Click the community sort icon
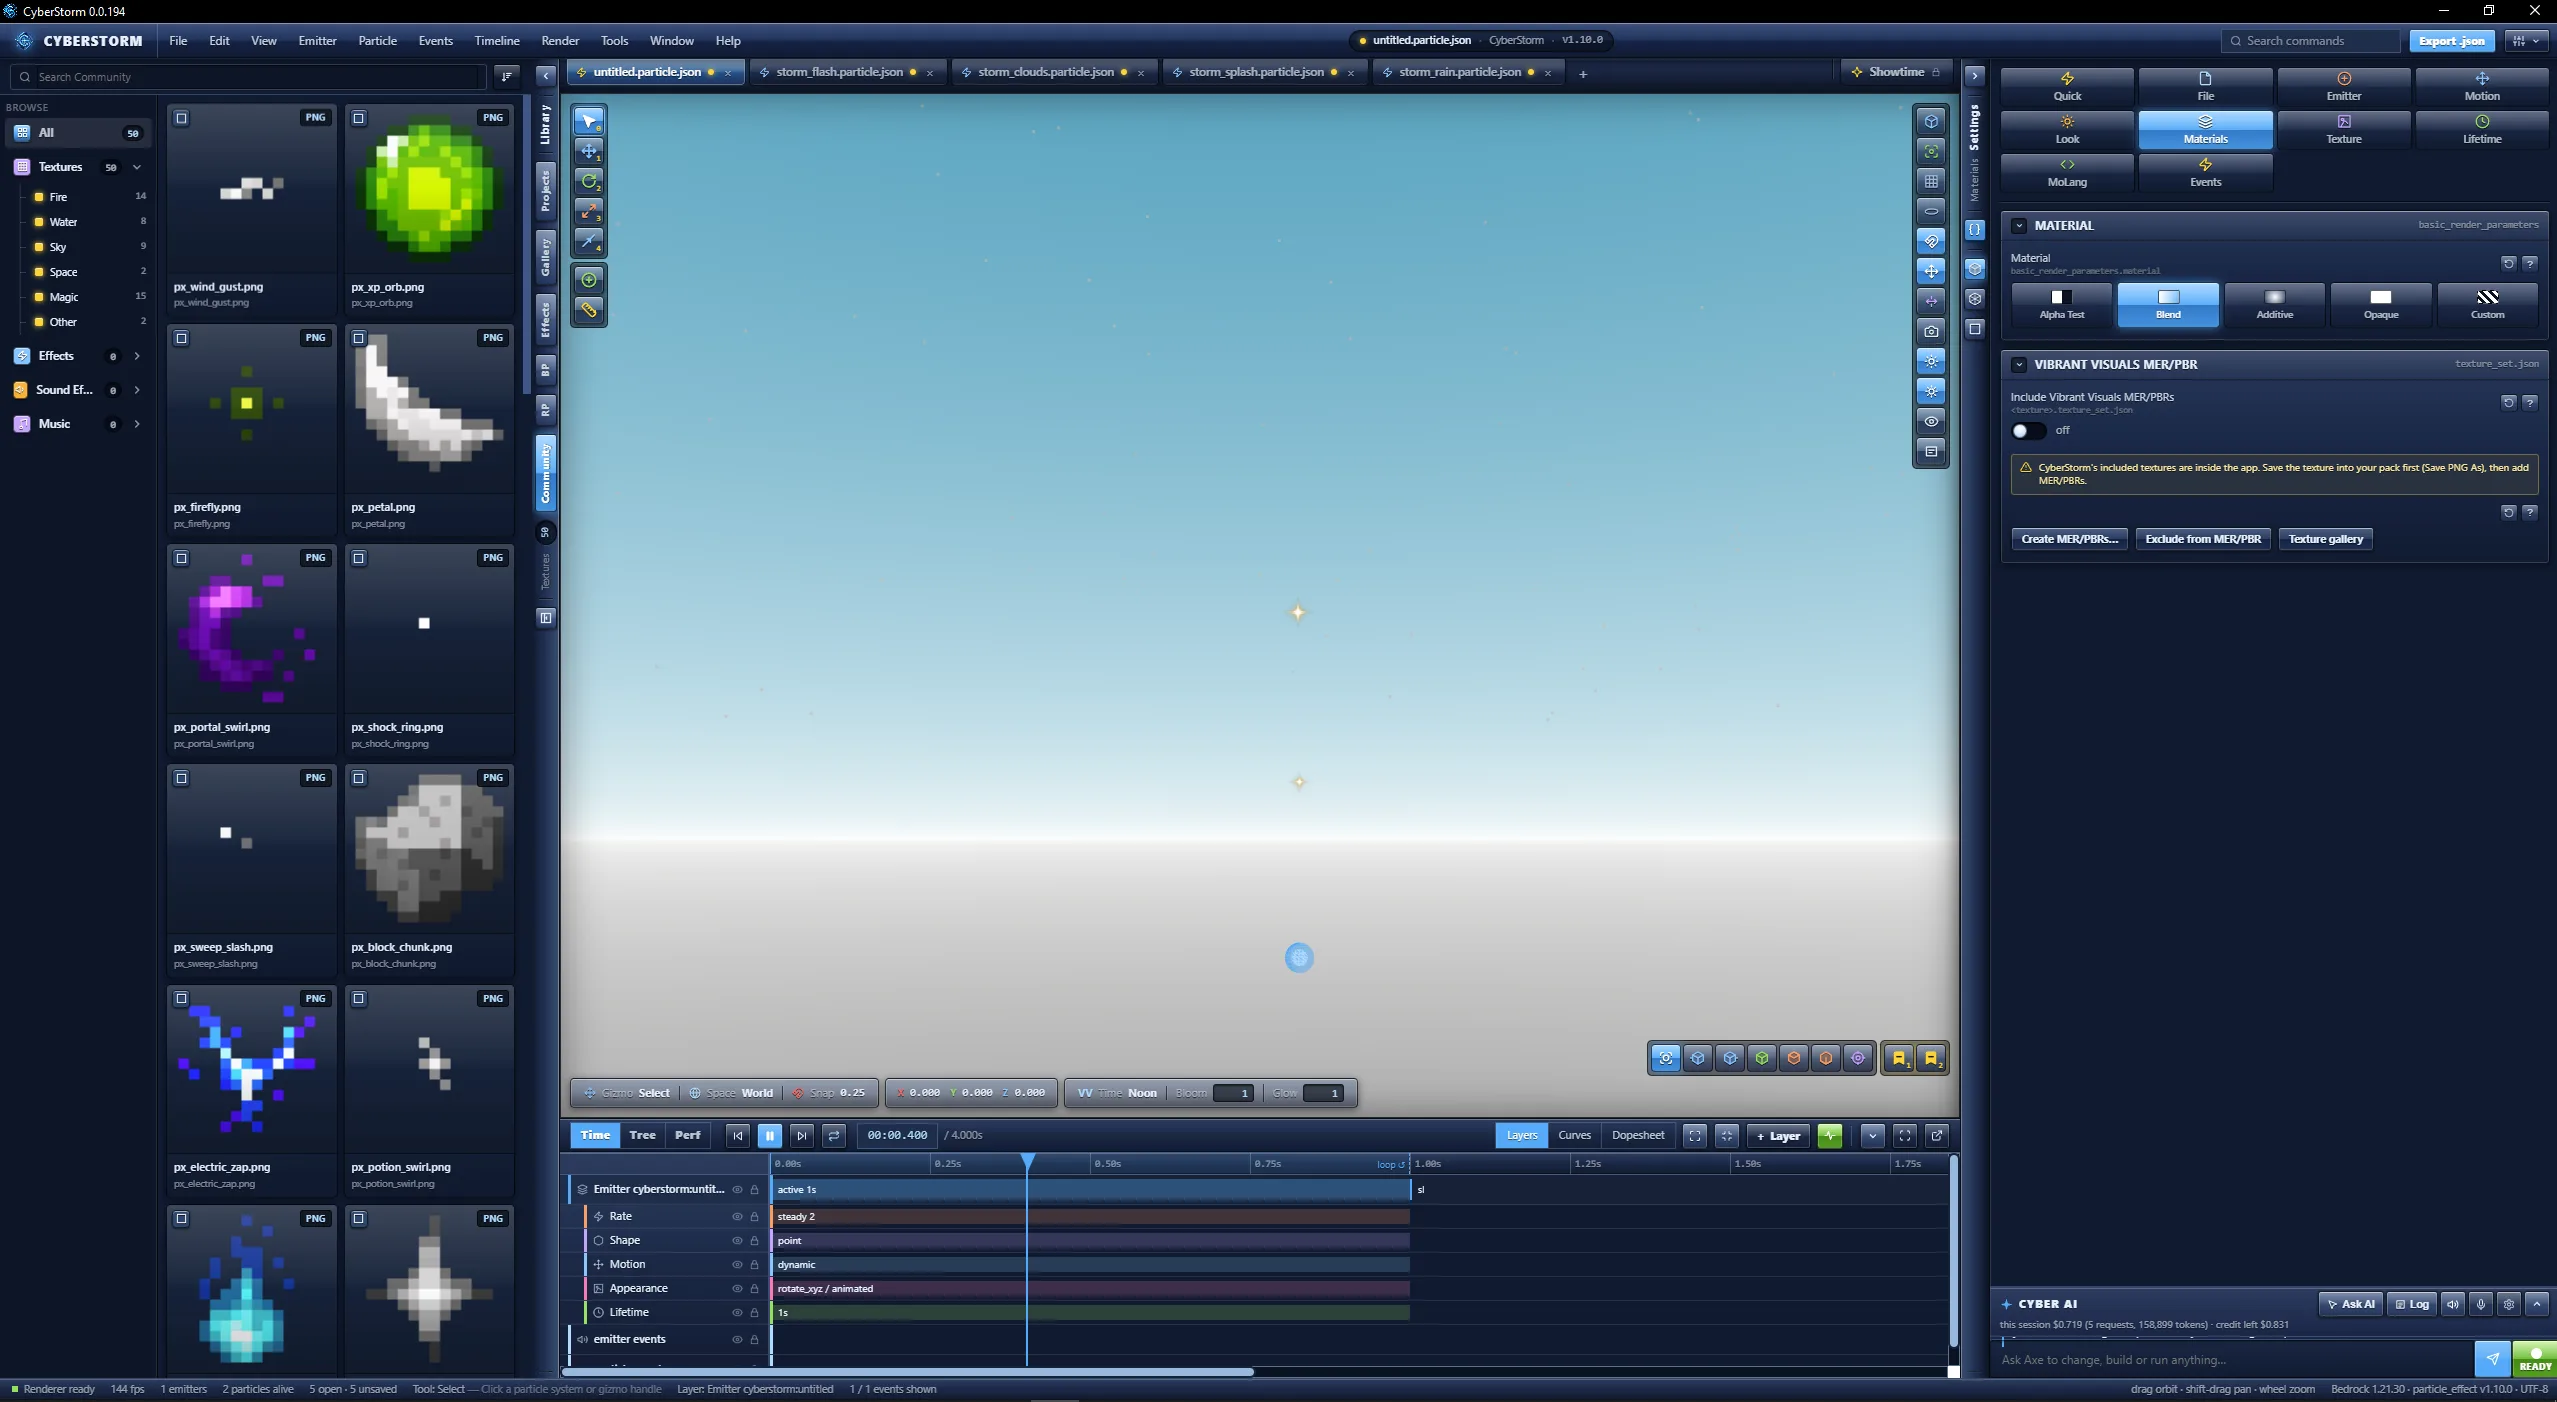Viewport: 2557px width, 1402px height. tap(507, 76)
